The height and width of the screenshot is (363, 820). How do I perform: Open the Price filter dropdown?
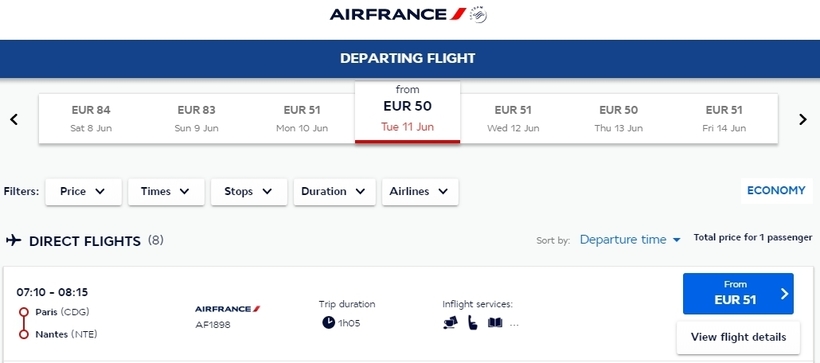[x=83, y=191]
